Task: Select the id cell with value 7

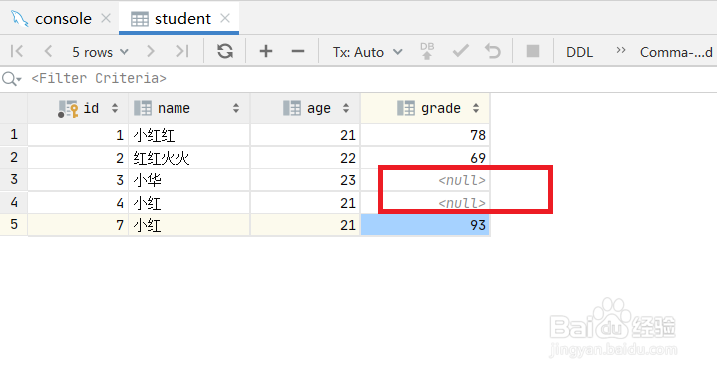Action: [78, 225]
